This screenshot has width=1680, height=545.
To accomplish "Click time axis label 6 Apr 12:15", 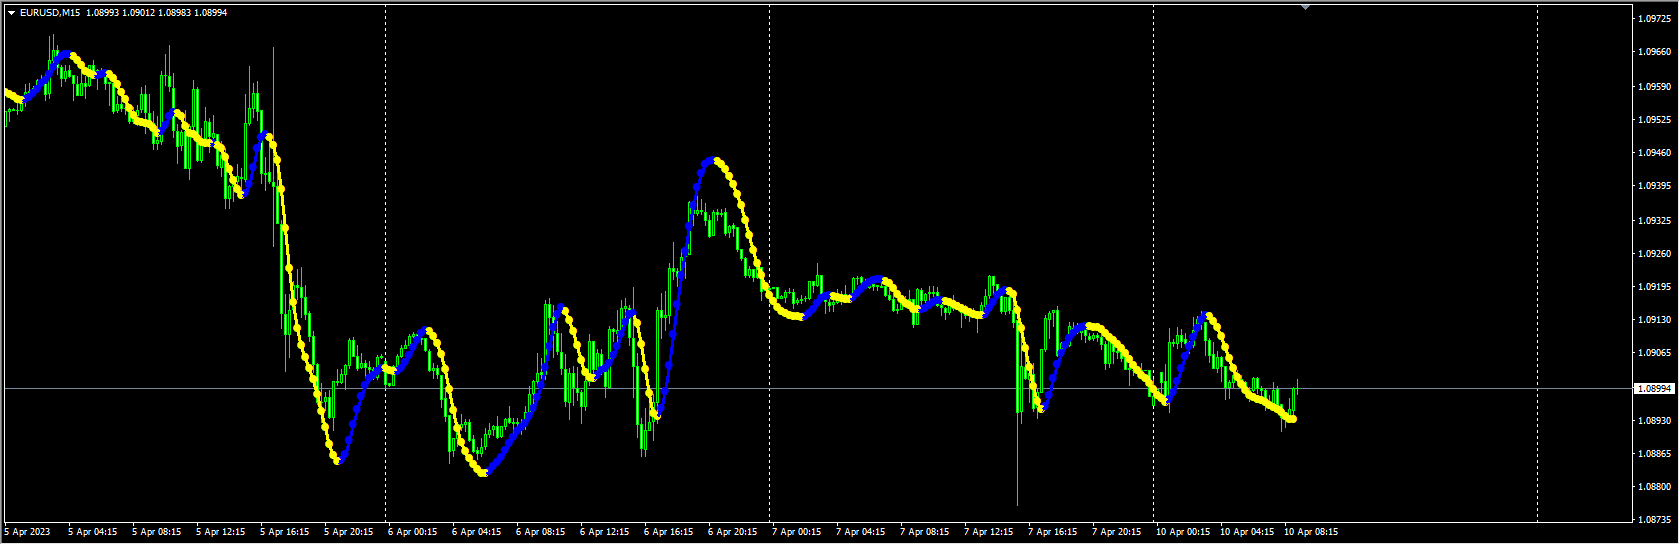I will tap(605, 532).
